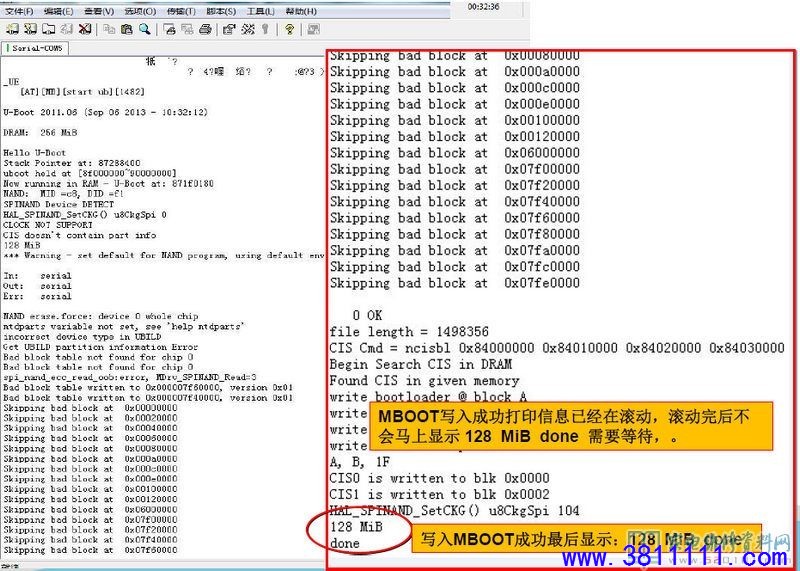800x571 pixels.
Task: Click the 'Skipping bad block at 0x00000000' line
Action: [90, 408]
